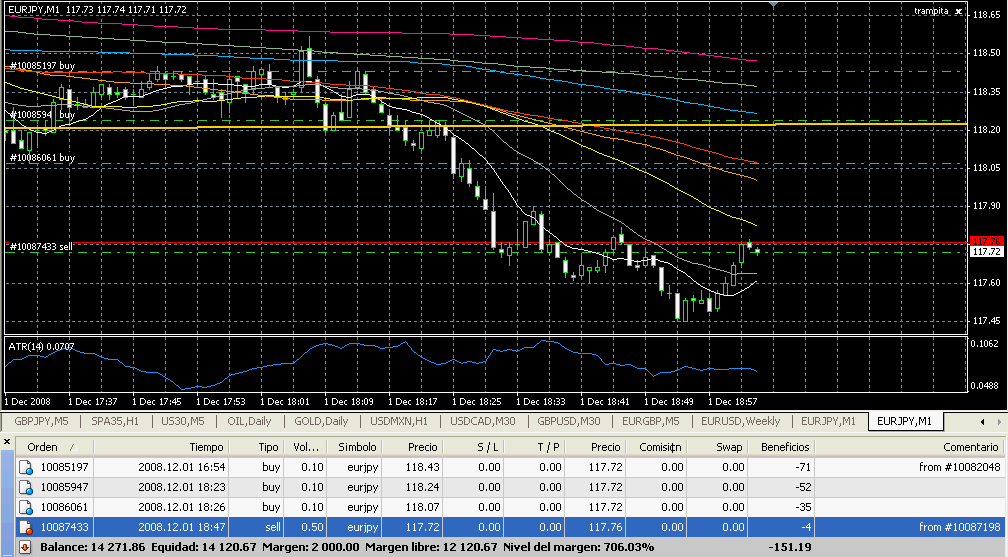Click the time 2008.12.01 18:23
Screen dimensions: 1008x557
[x=181, y=487]
